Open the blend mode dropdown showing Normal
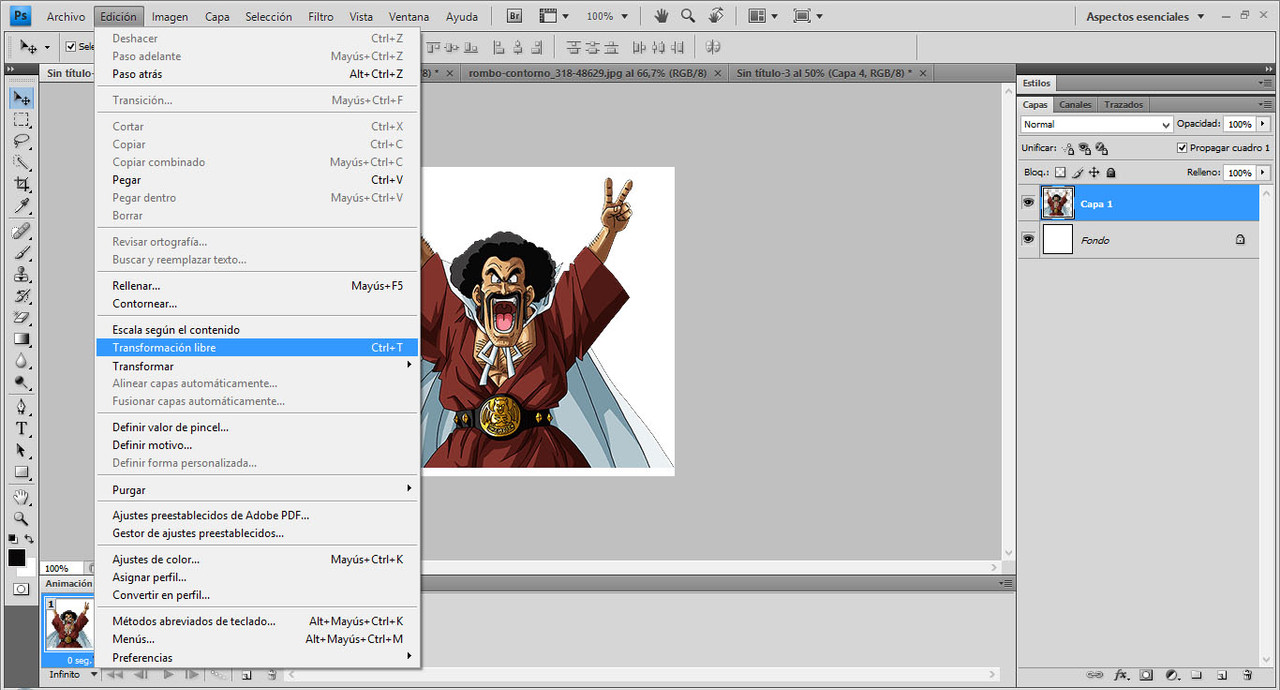The height and width of the screenshot is (690, 1280). [1096, 124]
